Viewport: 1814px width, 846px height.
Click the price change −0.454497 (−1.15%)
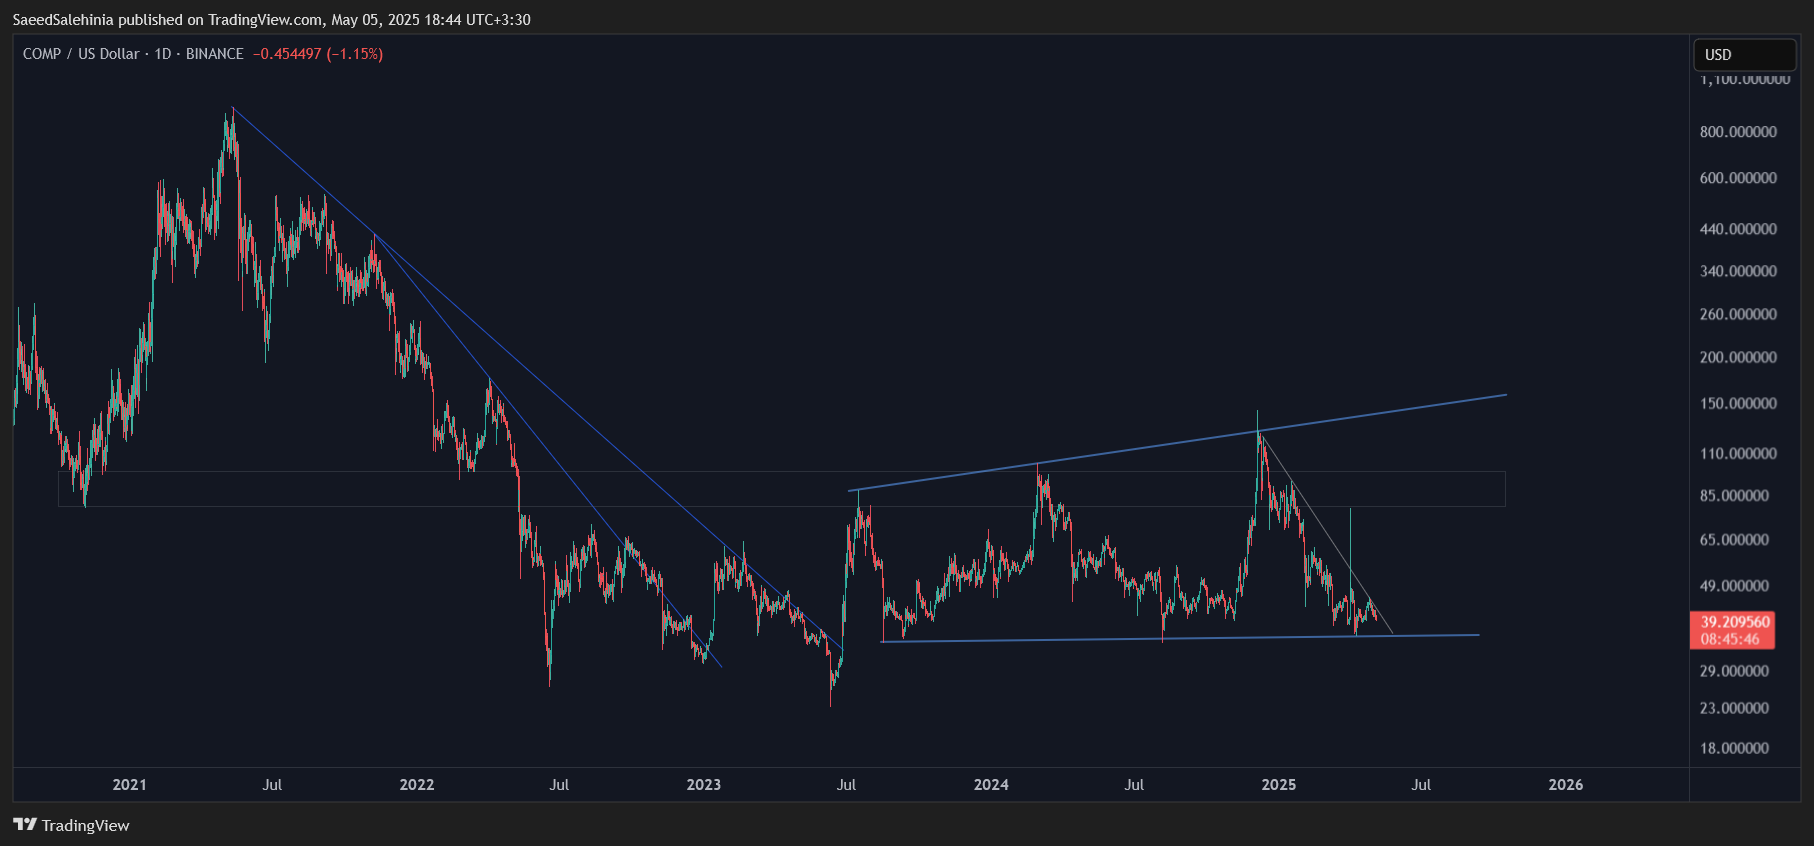click(x=318, y=54)
